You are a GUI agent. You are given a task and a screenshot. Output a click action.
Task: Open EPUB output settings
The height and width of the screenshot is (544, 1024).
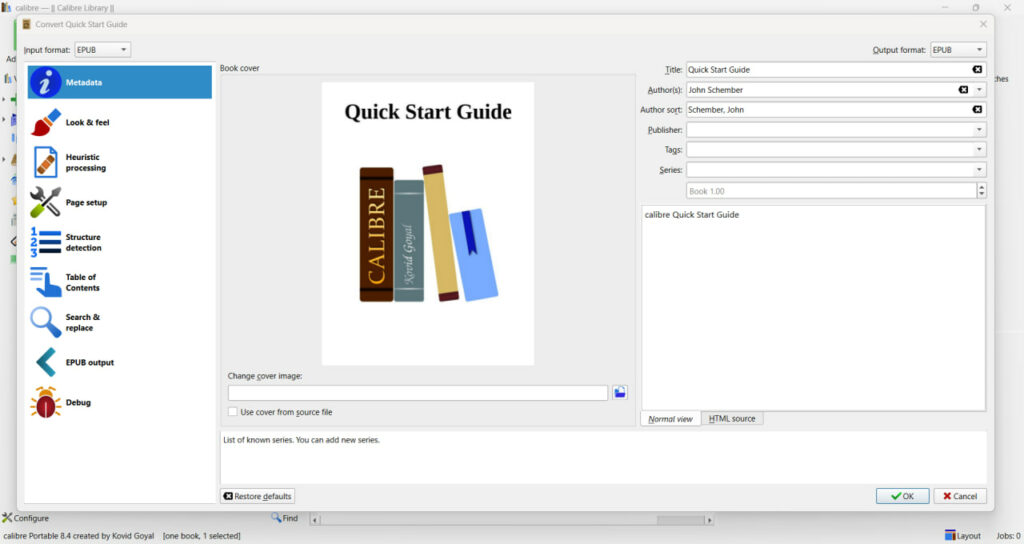tap(120, 362)
